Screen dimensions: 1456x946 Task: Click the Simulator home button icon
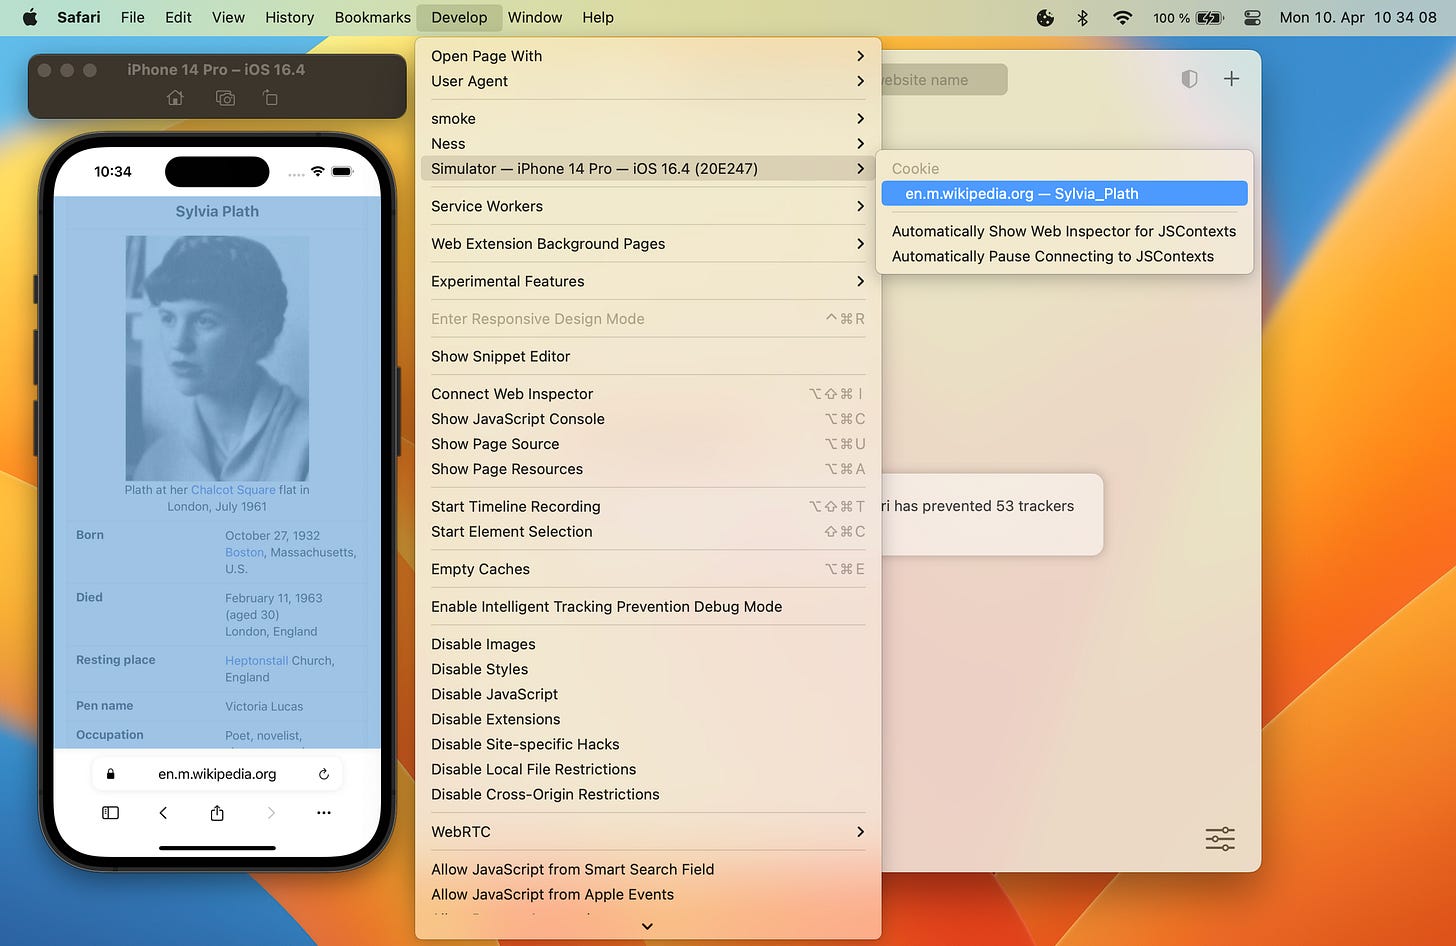(175, 98)
